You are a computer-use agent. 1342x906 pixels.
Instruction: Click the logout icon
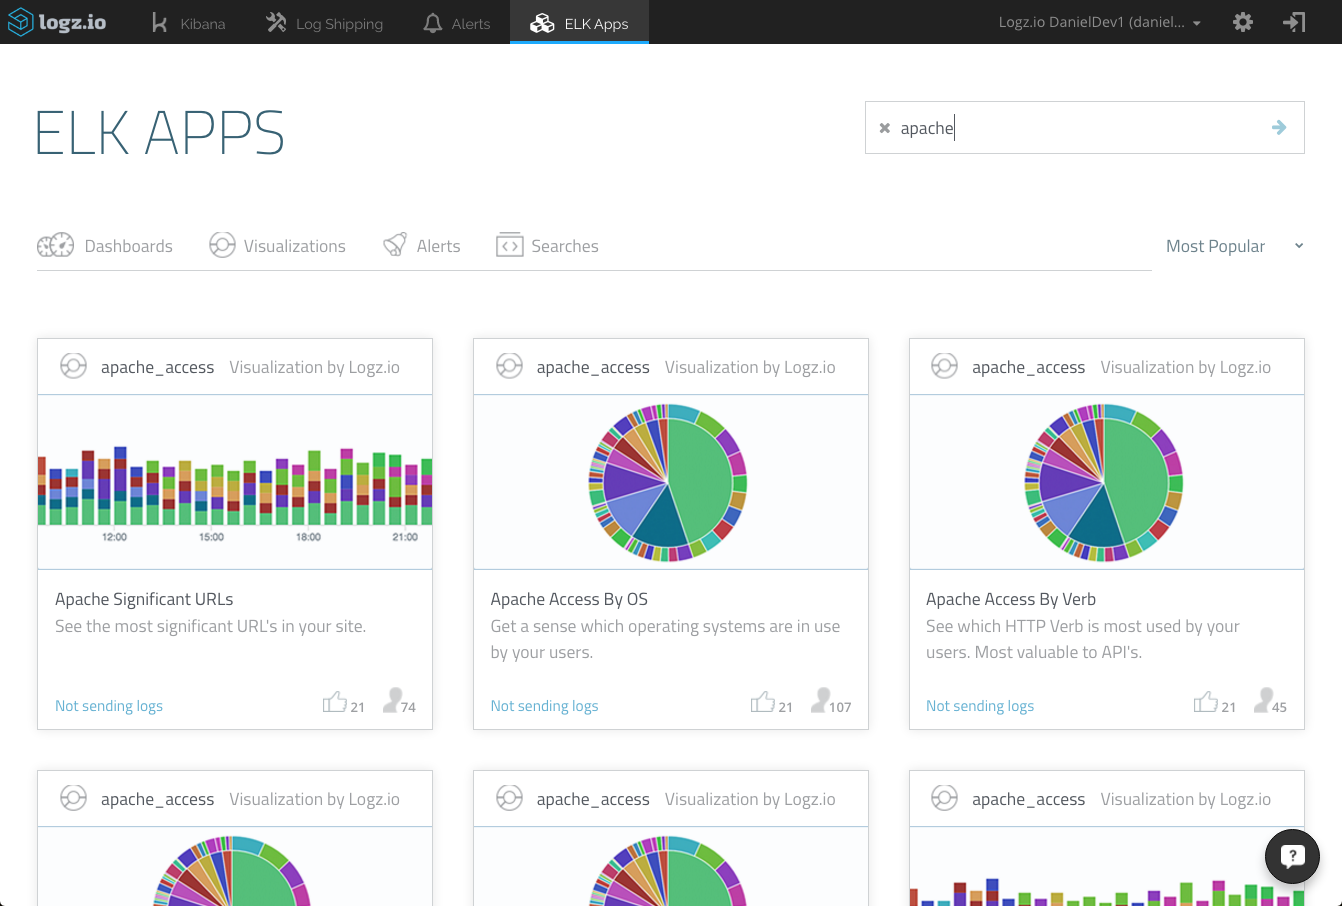tap(1294, 22)
